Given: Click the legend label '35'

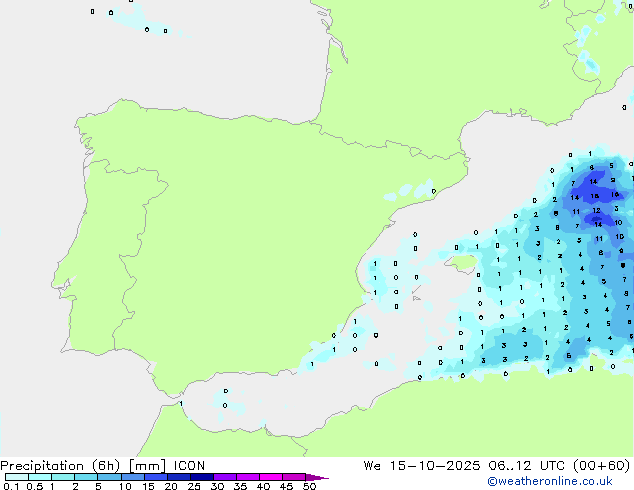Looking at the screenshot, I should point(240,486).
